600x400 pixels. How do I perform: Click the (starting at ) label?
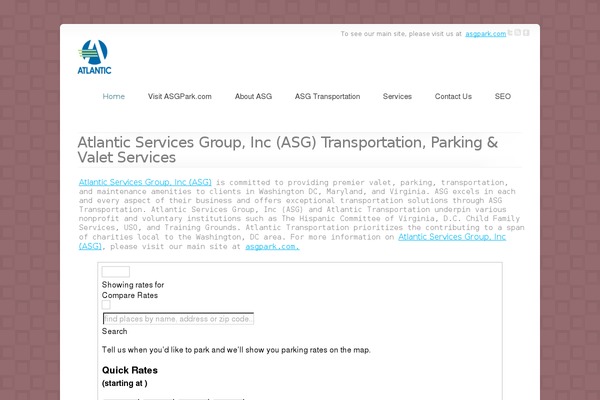point(124,383)
